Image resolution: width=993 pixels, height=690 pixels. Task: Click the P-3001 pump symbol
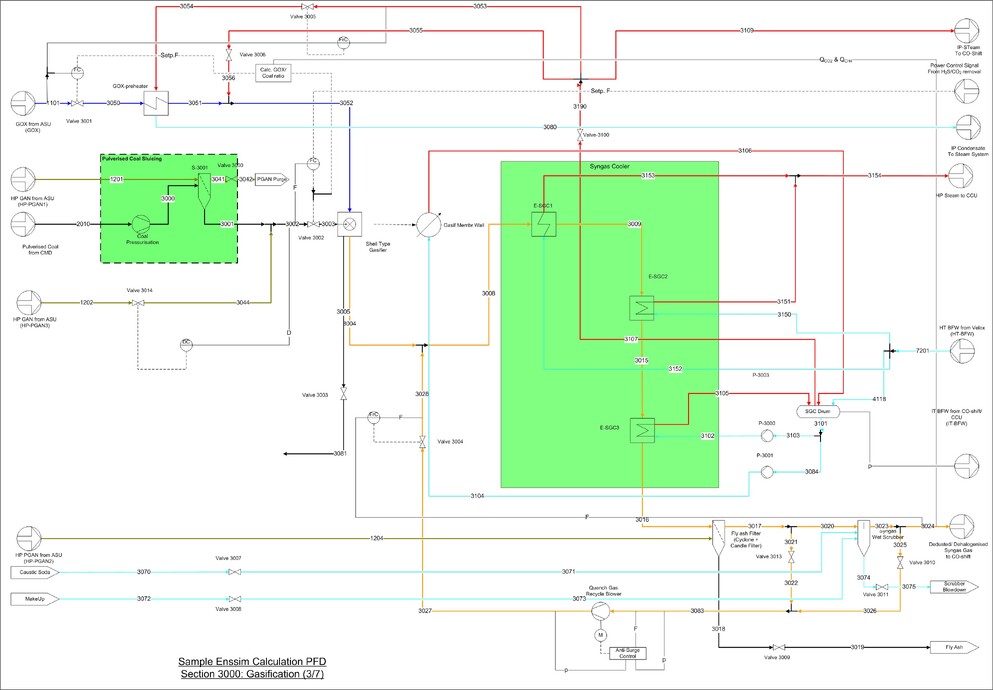pos(766,472)
